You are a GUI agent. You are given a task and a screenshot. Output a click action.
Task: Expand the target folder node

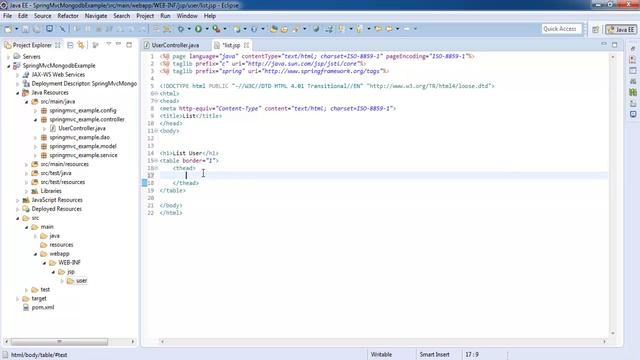[18, 299]
